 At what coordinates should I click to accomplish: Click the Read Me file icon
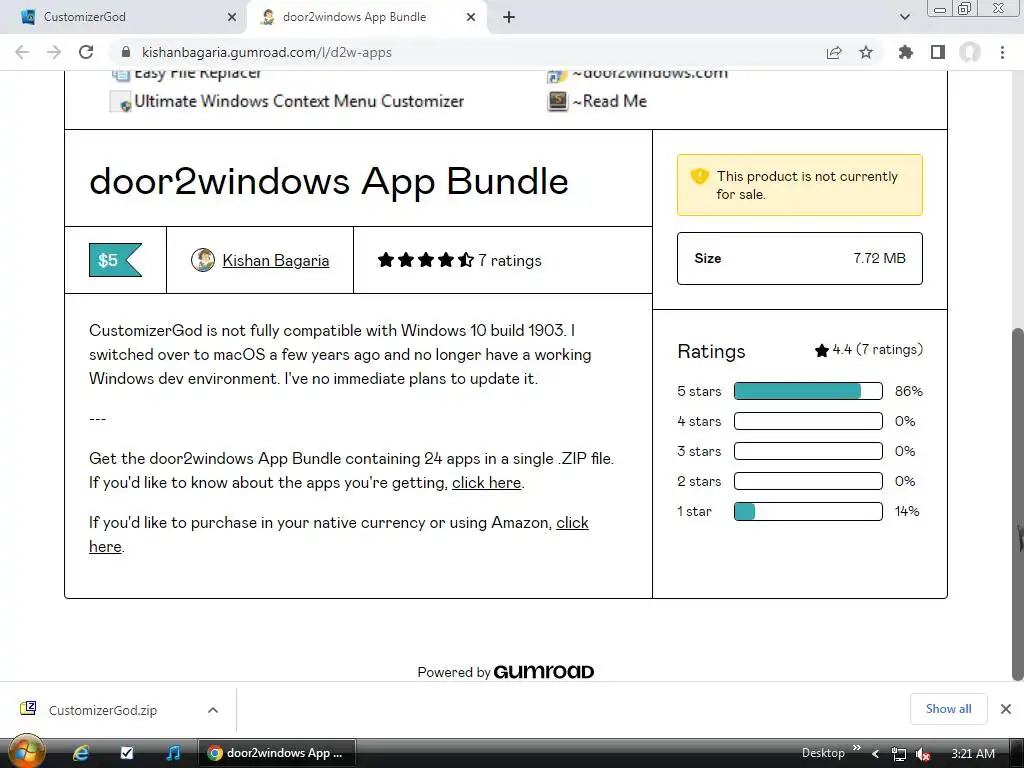click(x=557, y=101)
